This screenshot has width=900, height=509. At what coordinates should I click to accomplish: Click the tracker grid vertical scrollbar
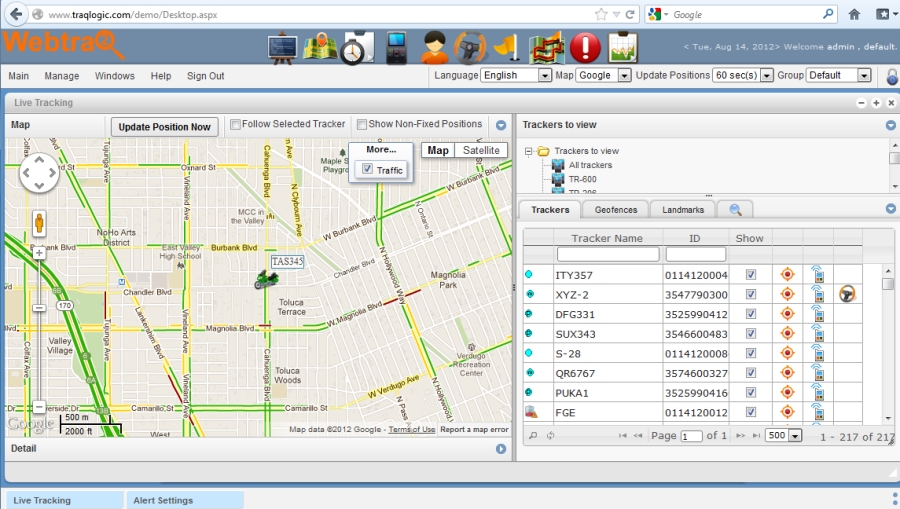coord(888,344)
